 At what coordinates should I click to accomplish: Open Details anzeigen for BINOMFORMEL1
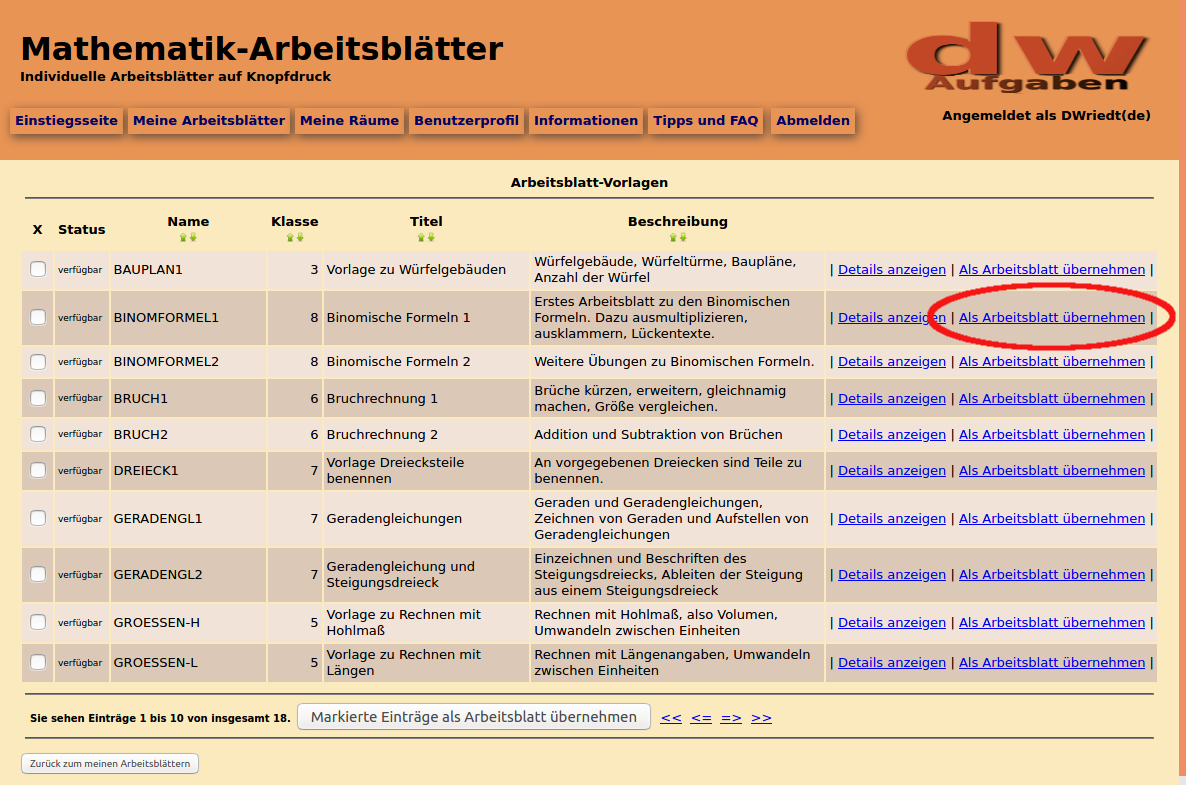coord(892,318)
